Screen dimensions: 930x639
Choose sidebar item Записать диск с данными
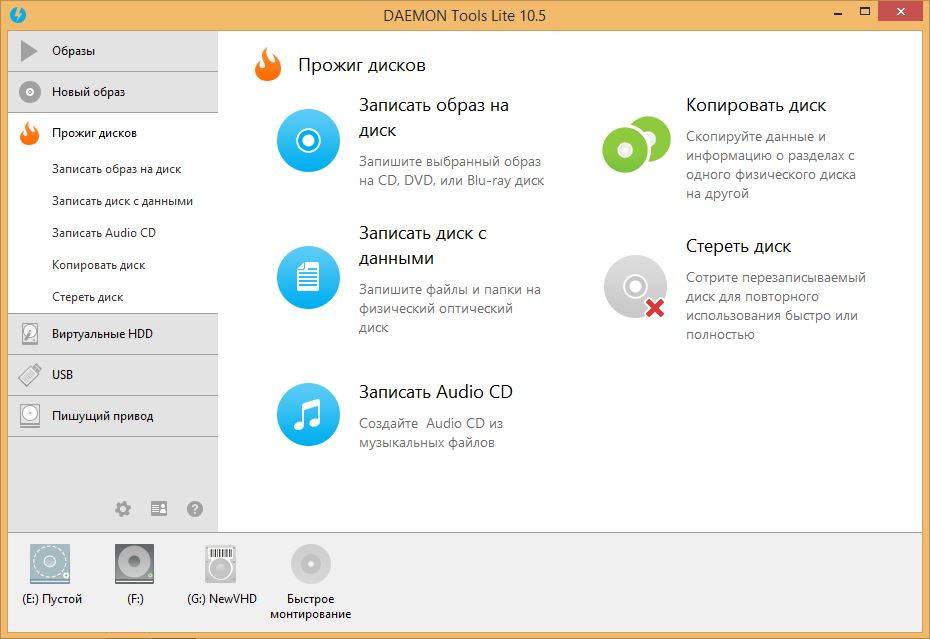[122, 201]
